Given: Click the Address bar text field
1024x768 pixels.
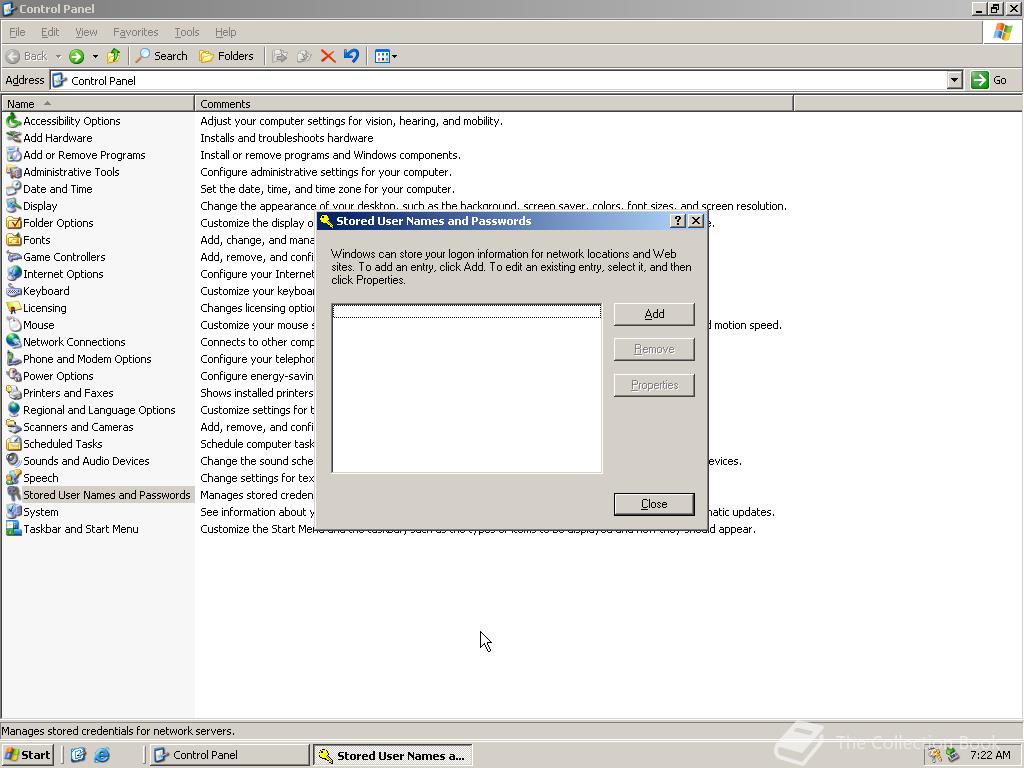Looking at the screenshot, I should 499,80.
